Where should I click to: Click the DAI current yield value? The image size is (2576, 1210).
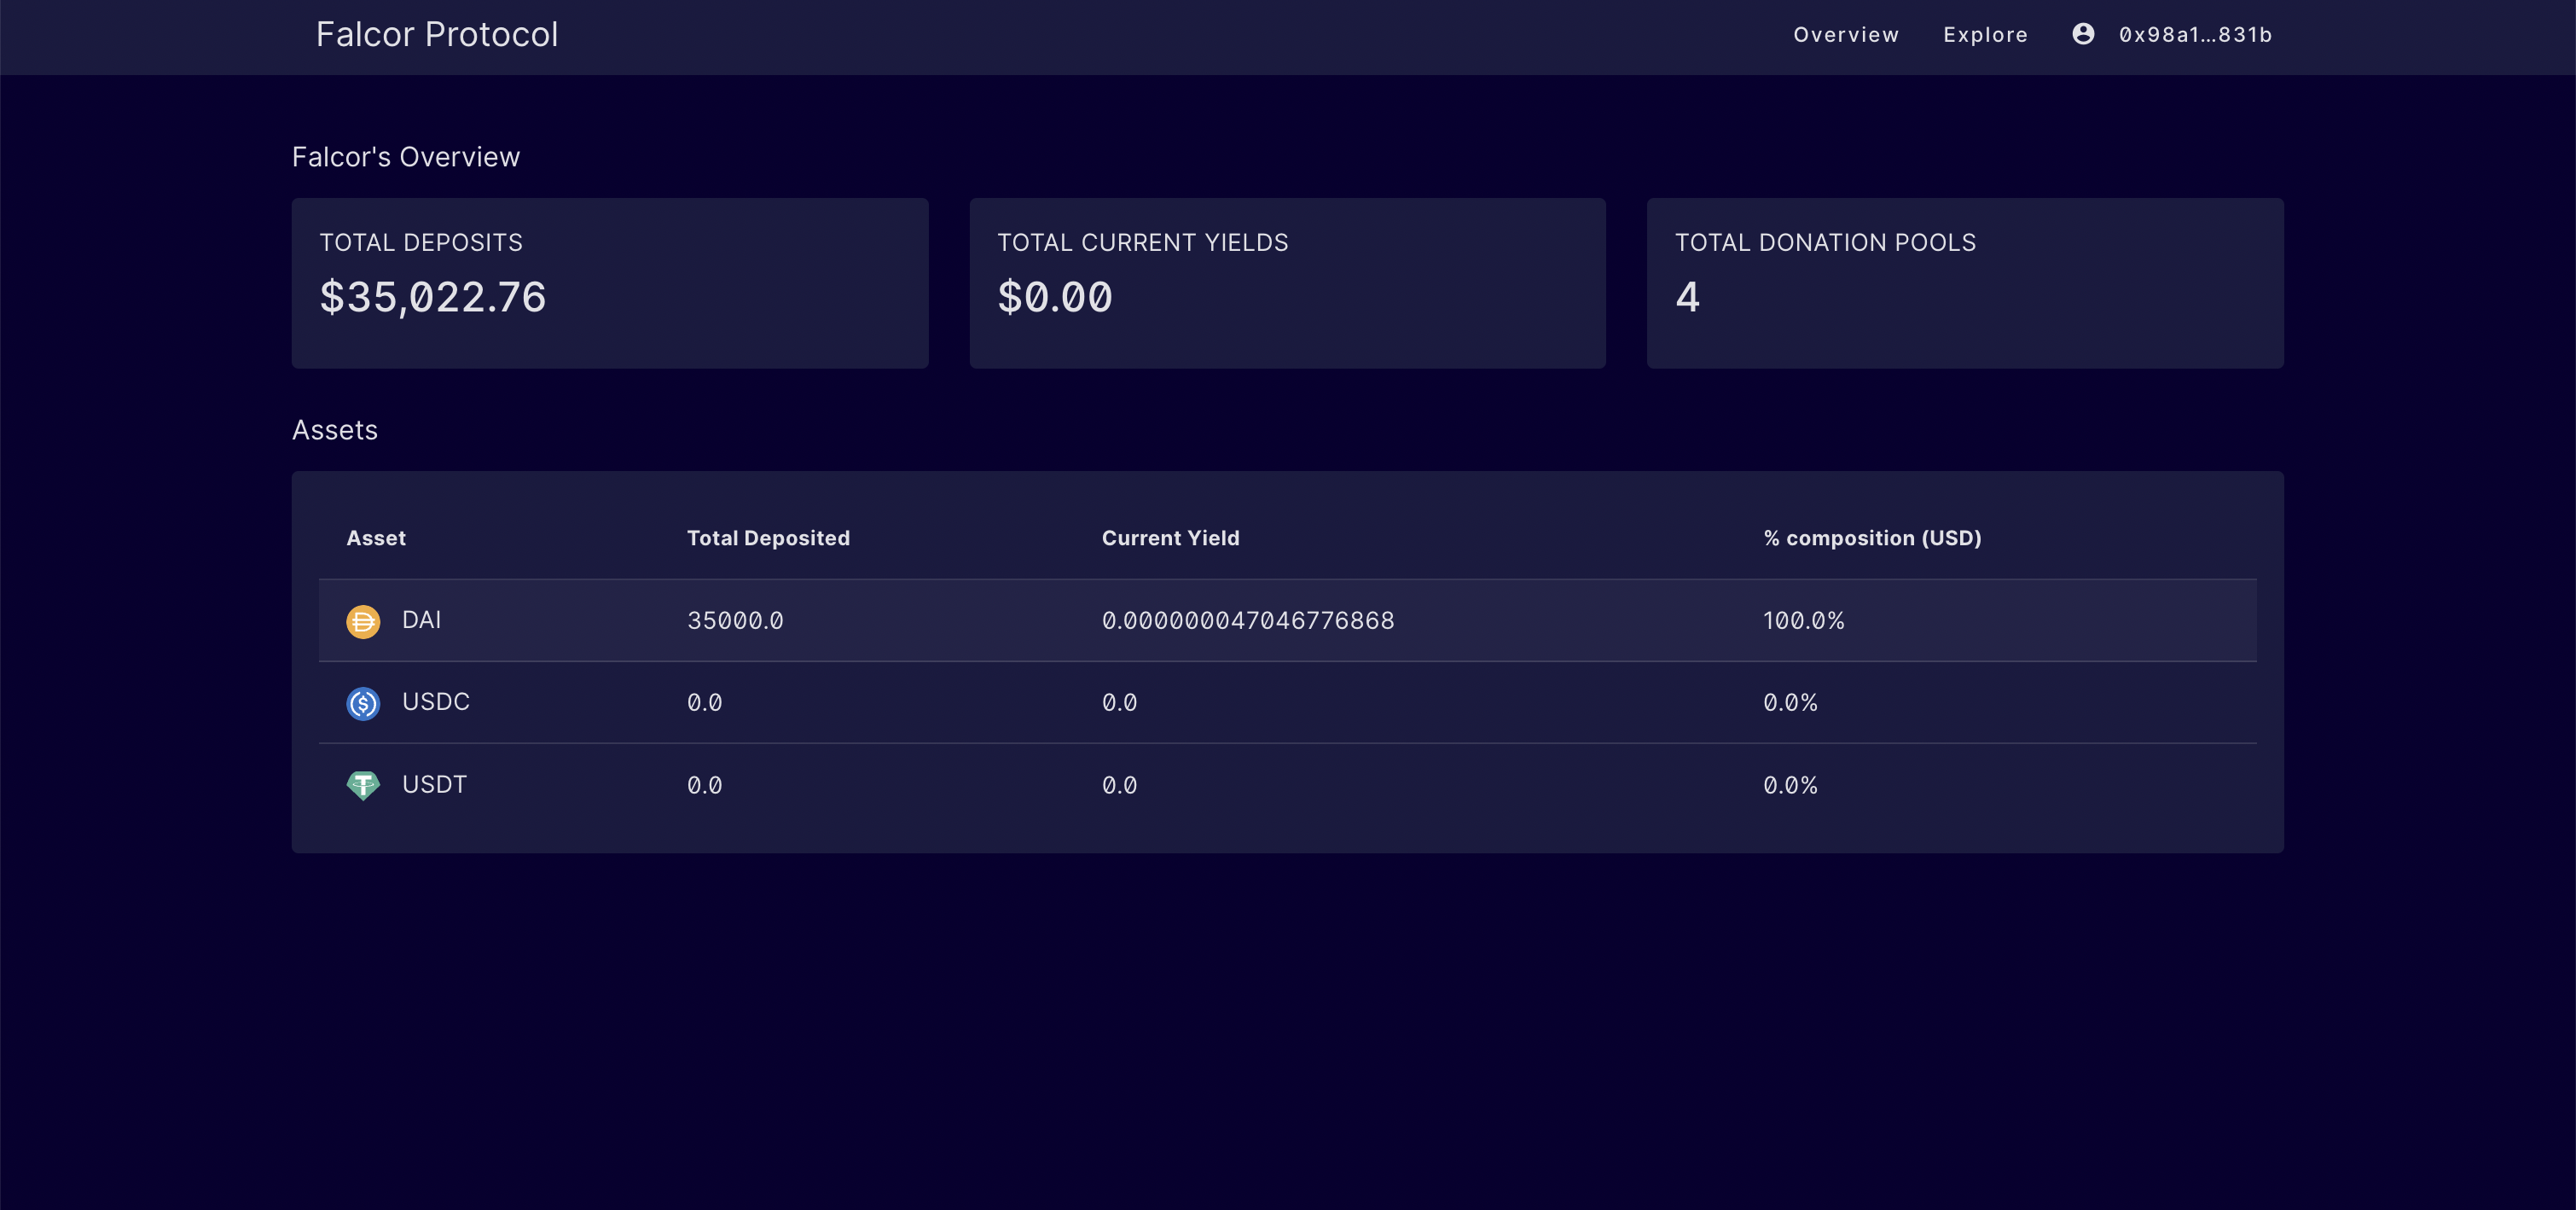(x=1247, y=621)
